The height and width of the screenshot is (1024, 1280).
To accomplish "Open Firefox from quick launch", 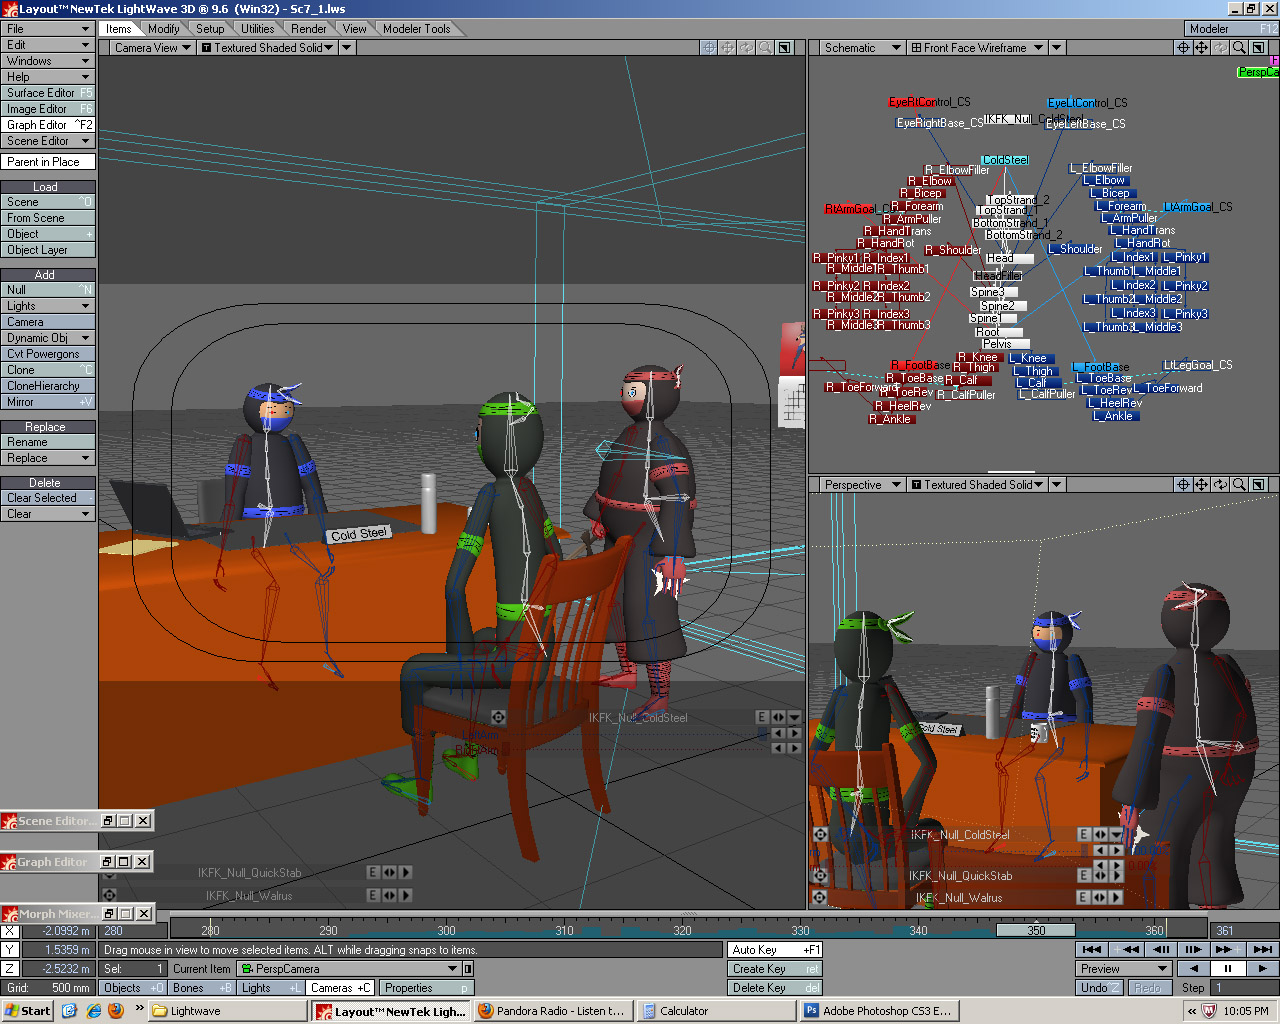I will click(115, 1011).
